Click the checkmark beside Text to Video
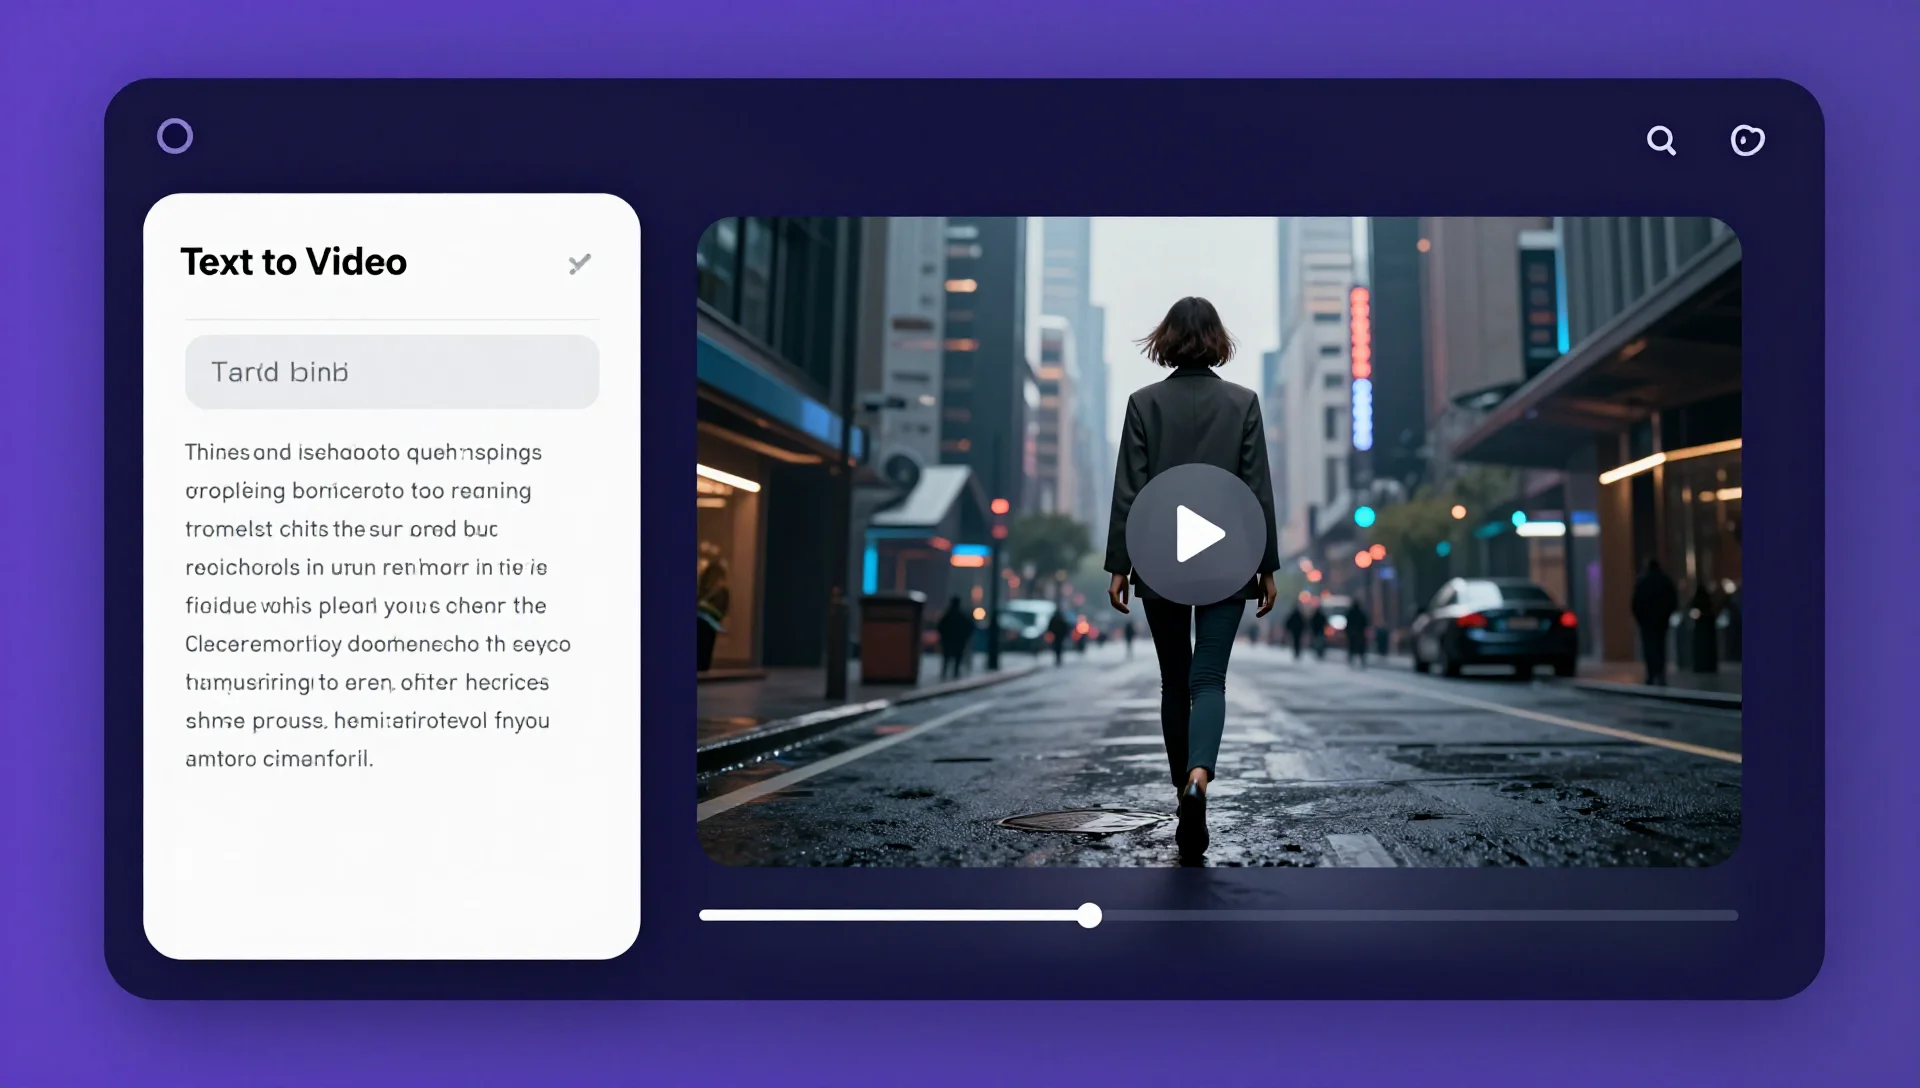 pos(579,263)
